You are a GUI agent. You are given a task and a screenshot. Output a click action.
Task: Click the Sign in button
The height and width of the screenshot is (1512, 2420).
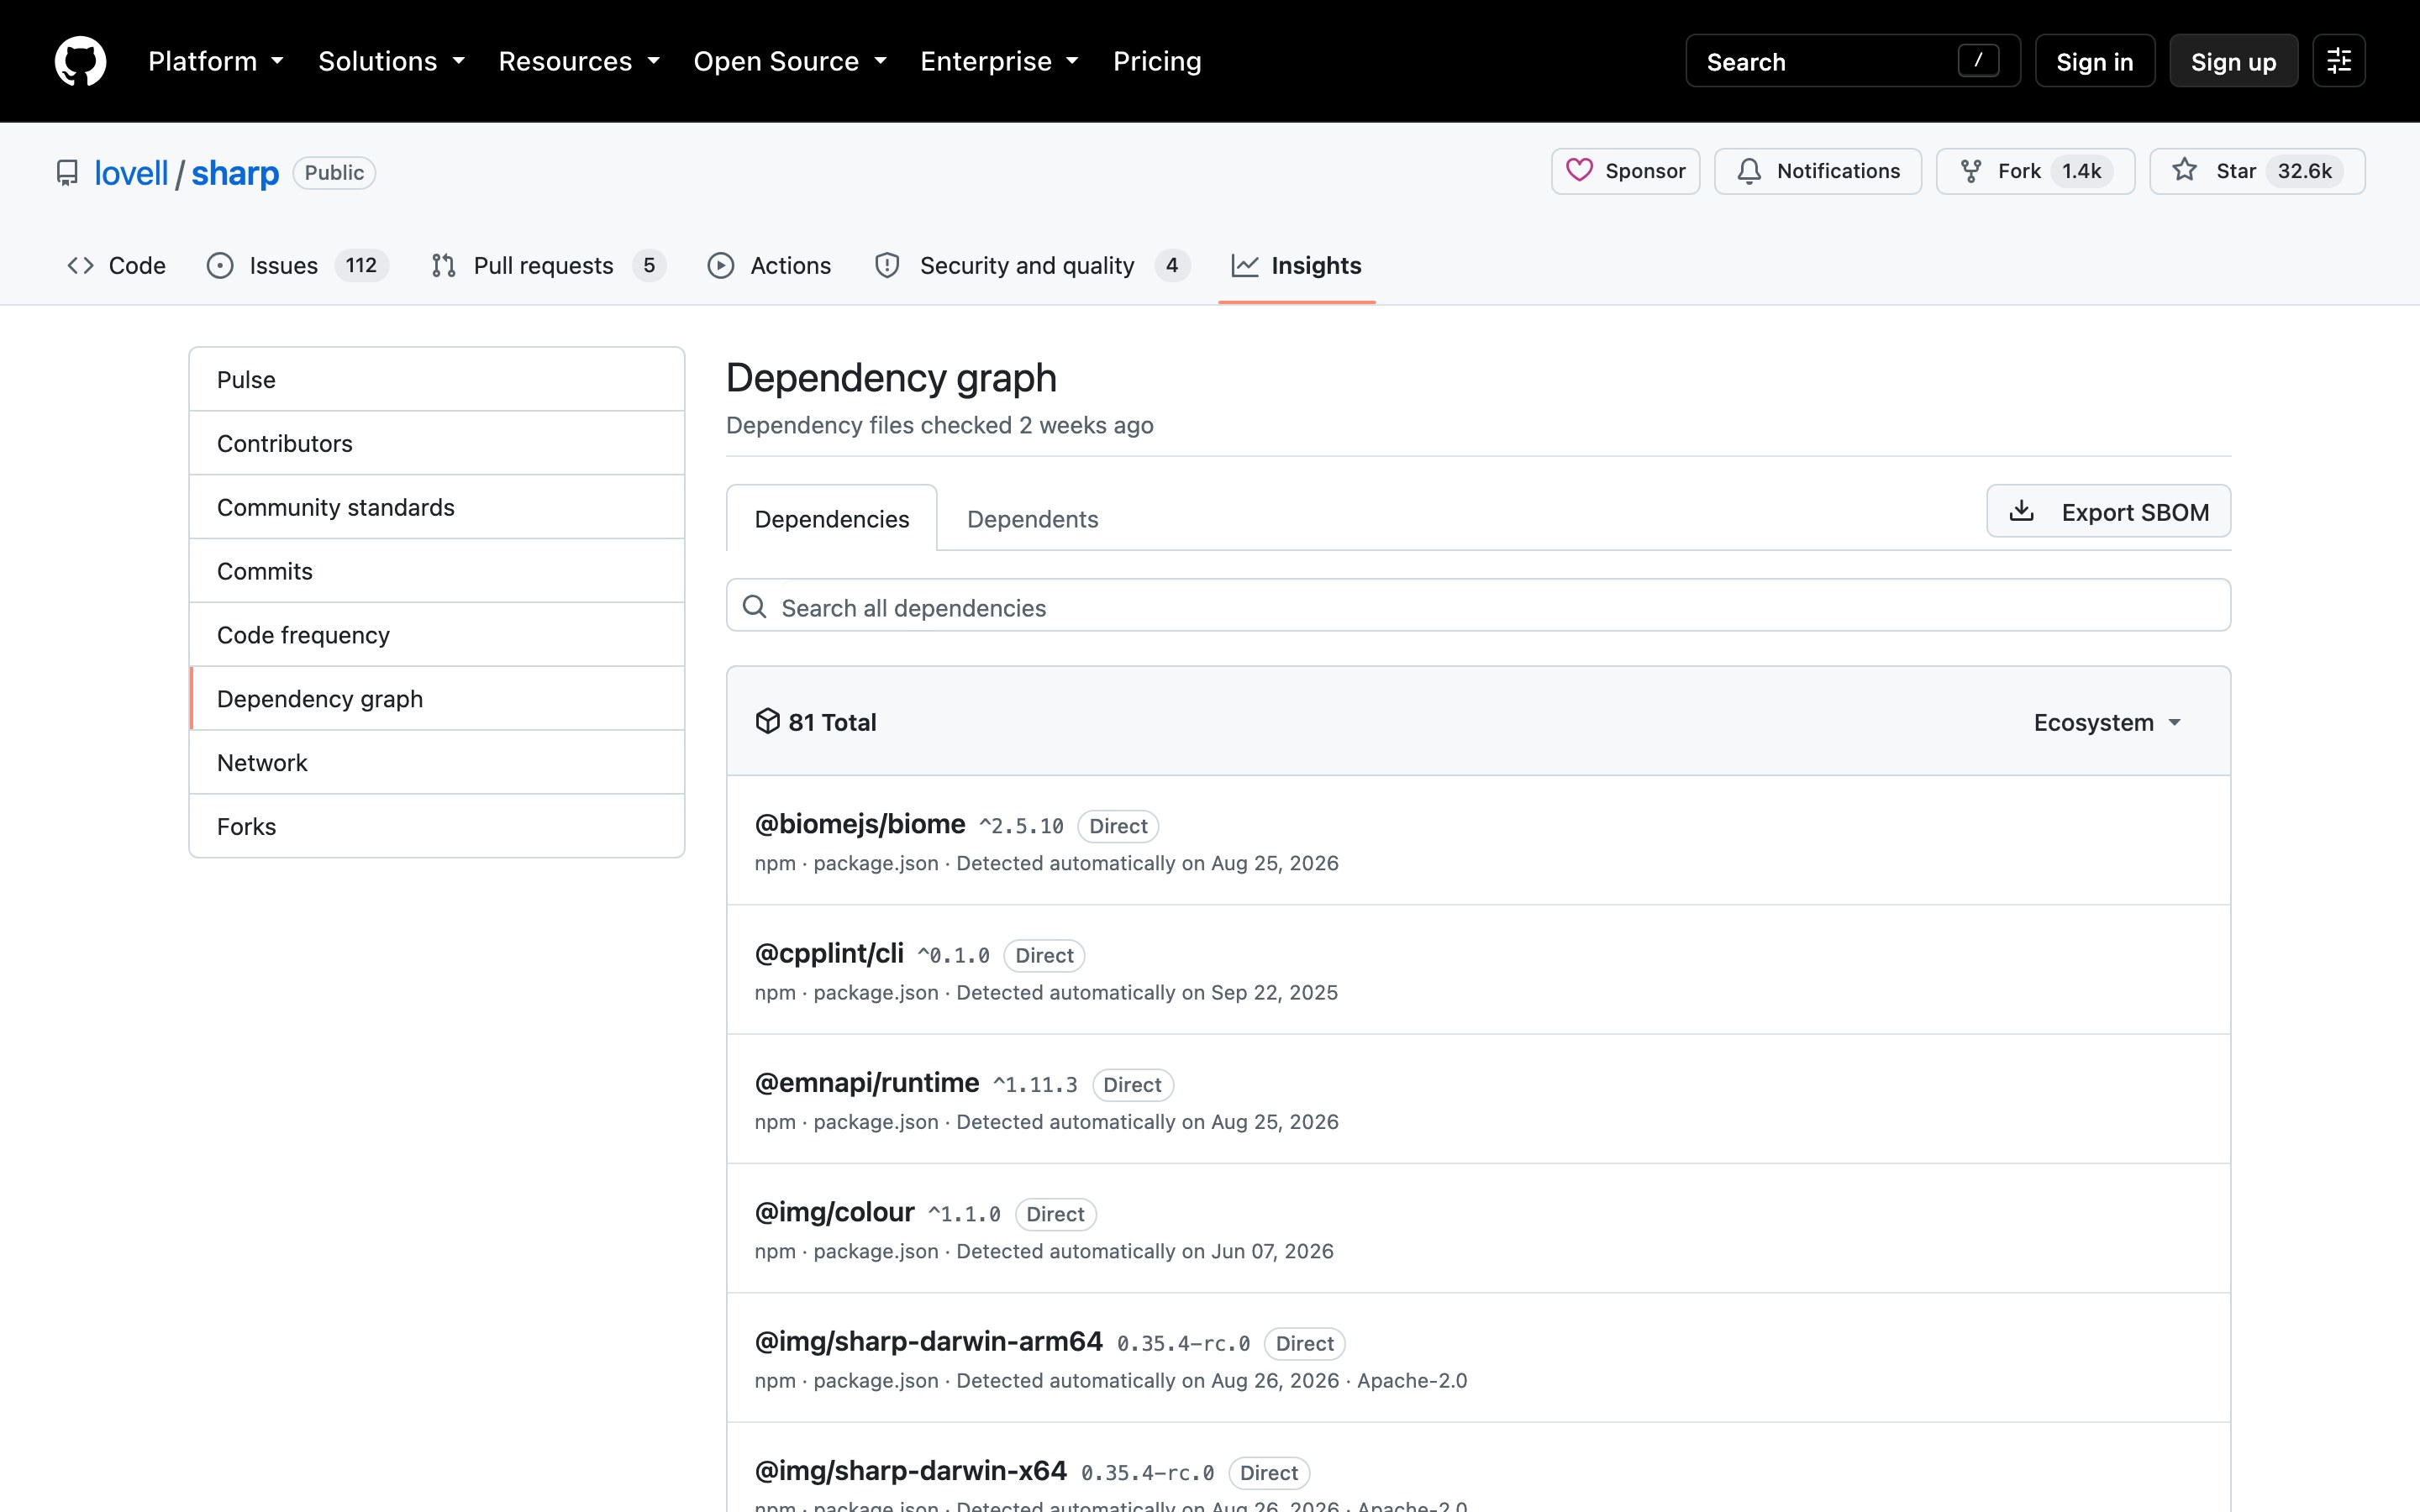tap(2094, 61)
